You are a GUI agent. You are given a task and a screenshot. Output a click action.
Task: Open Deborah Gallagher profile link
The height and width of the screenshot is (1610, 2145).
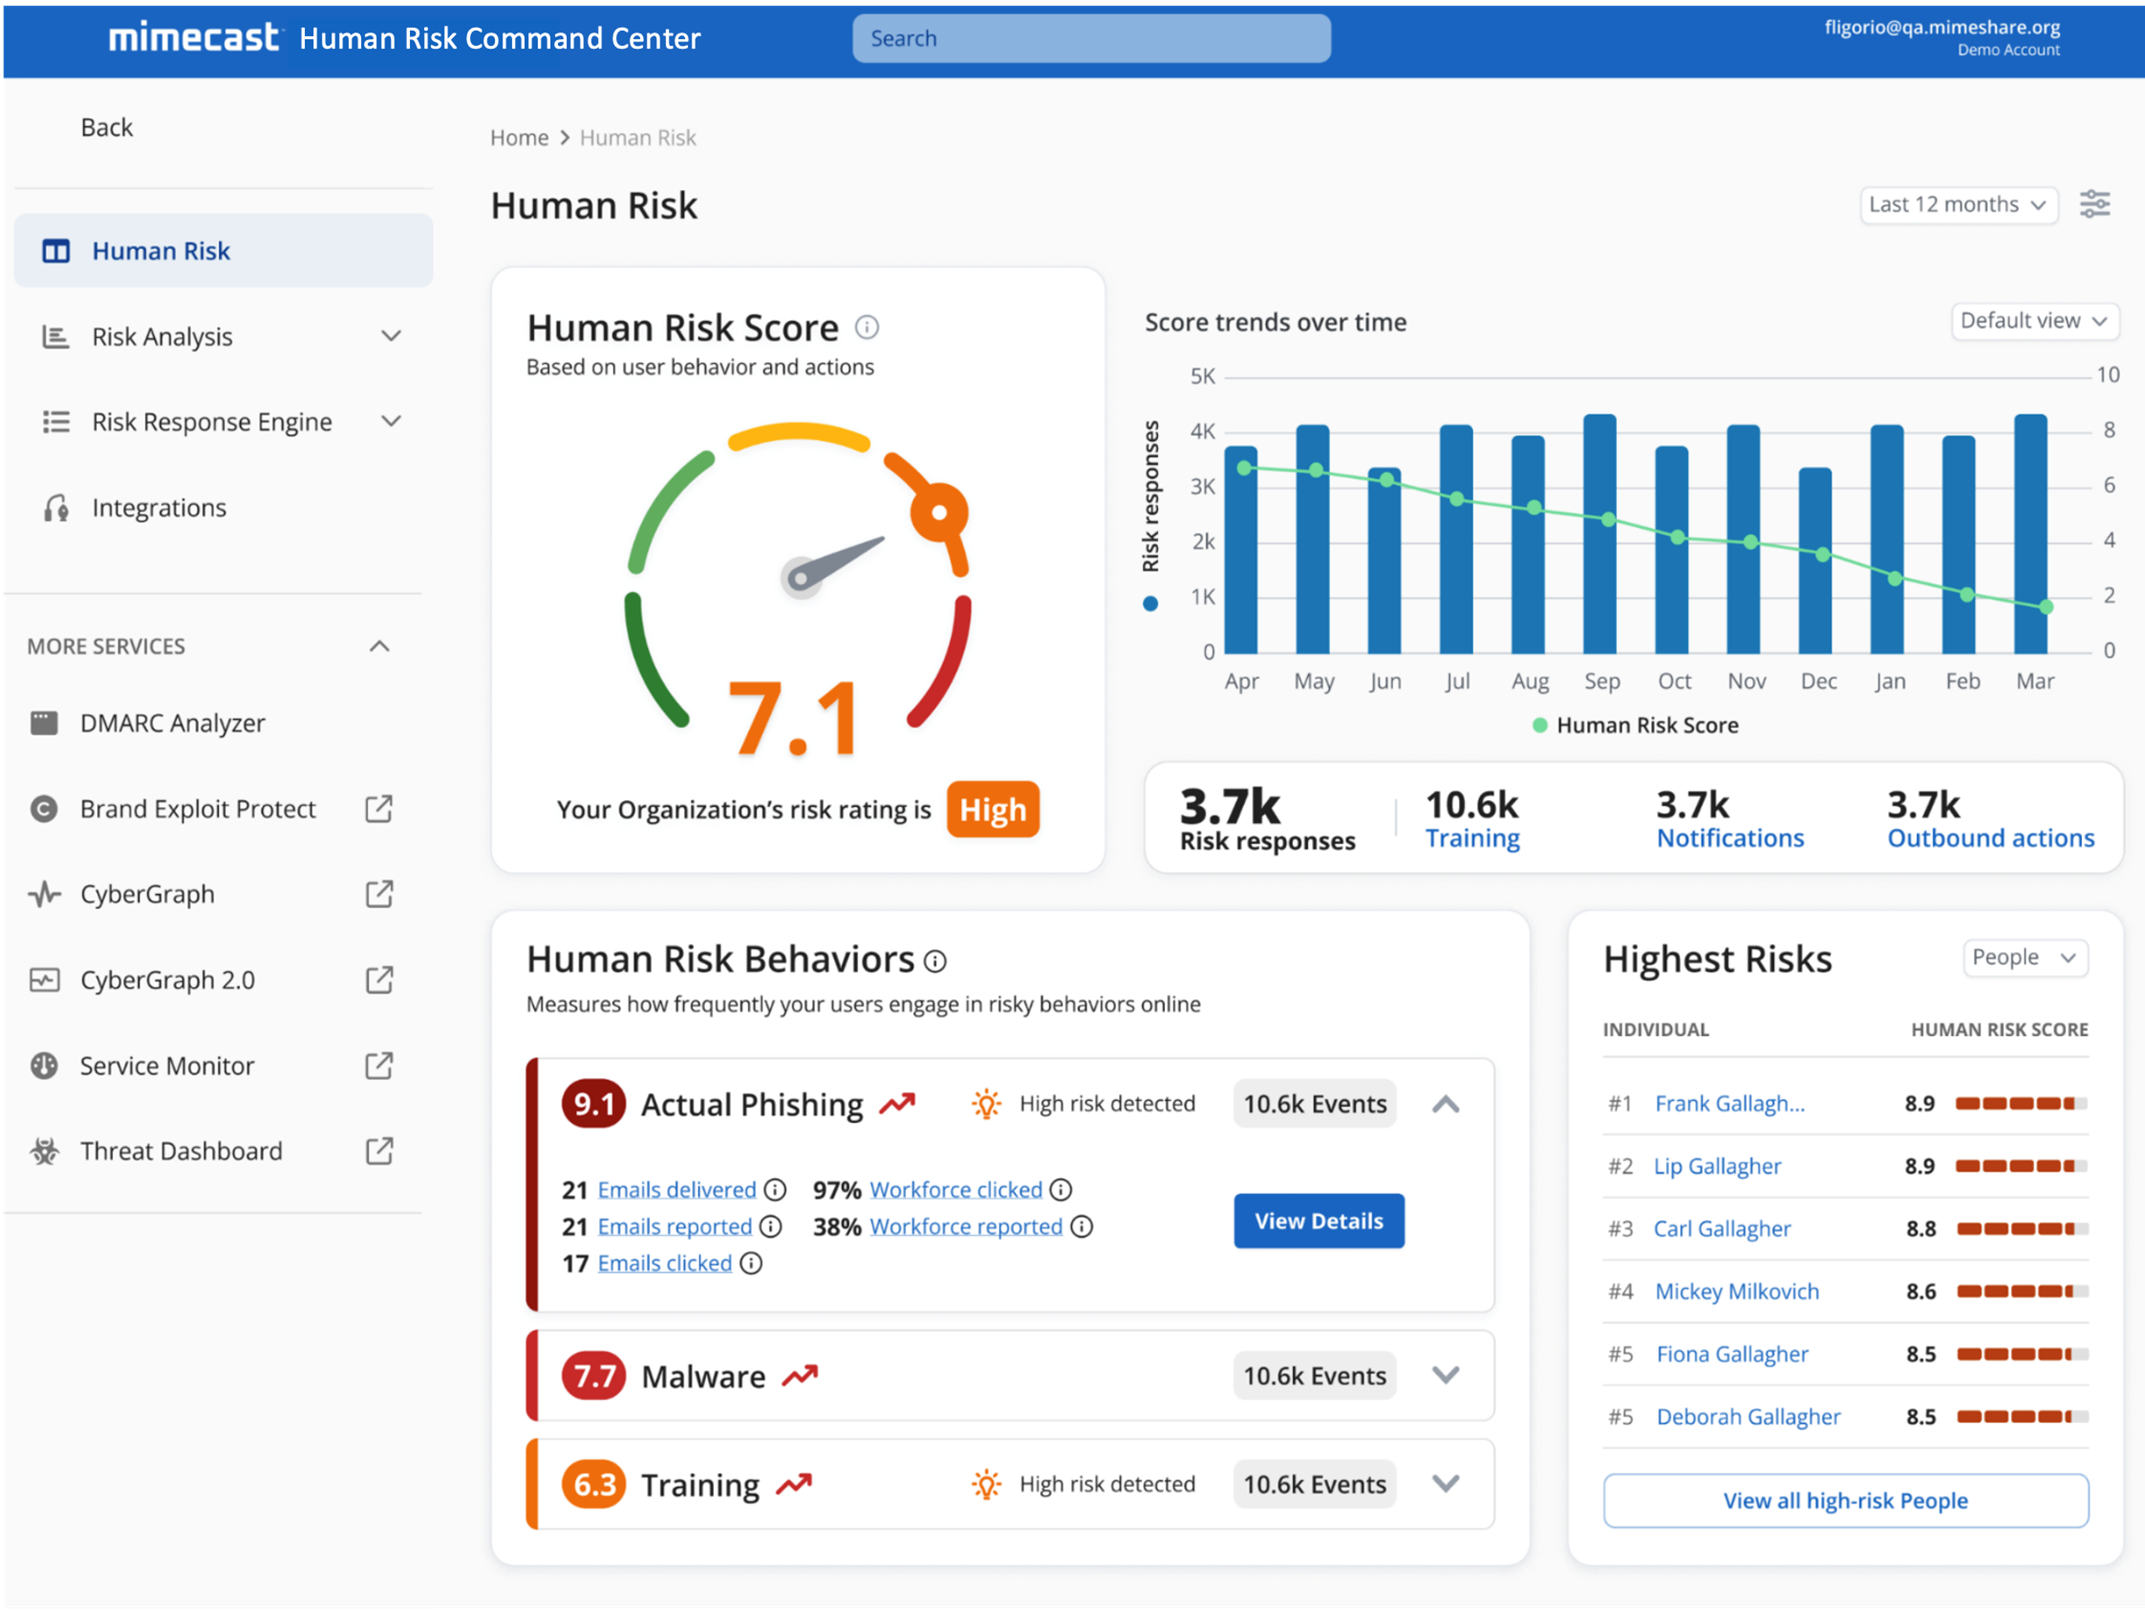[x=1748, y=1417]
